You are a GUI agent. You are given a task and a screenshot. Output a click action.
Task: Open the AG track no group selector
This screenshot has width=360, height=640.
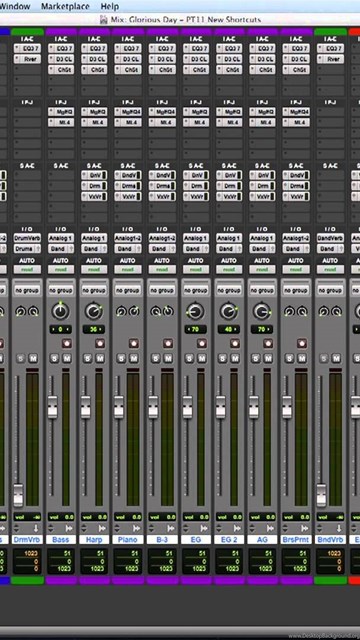(x=262, y=290)
